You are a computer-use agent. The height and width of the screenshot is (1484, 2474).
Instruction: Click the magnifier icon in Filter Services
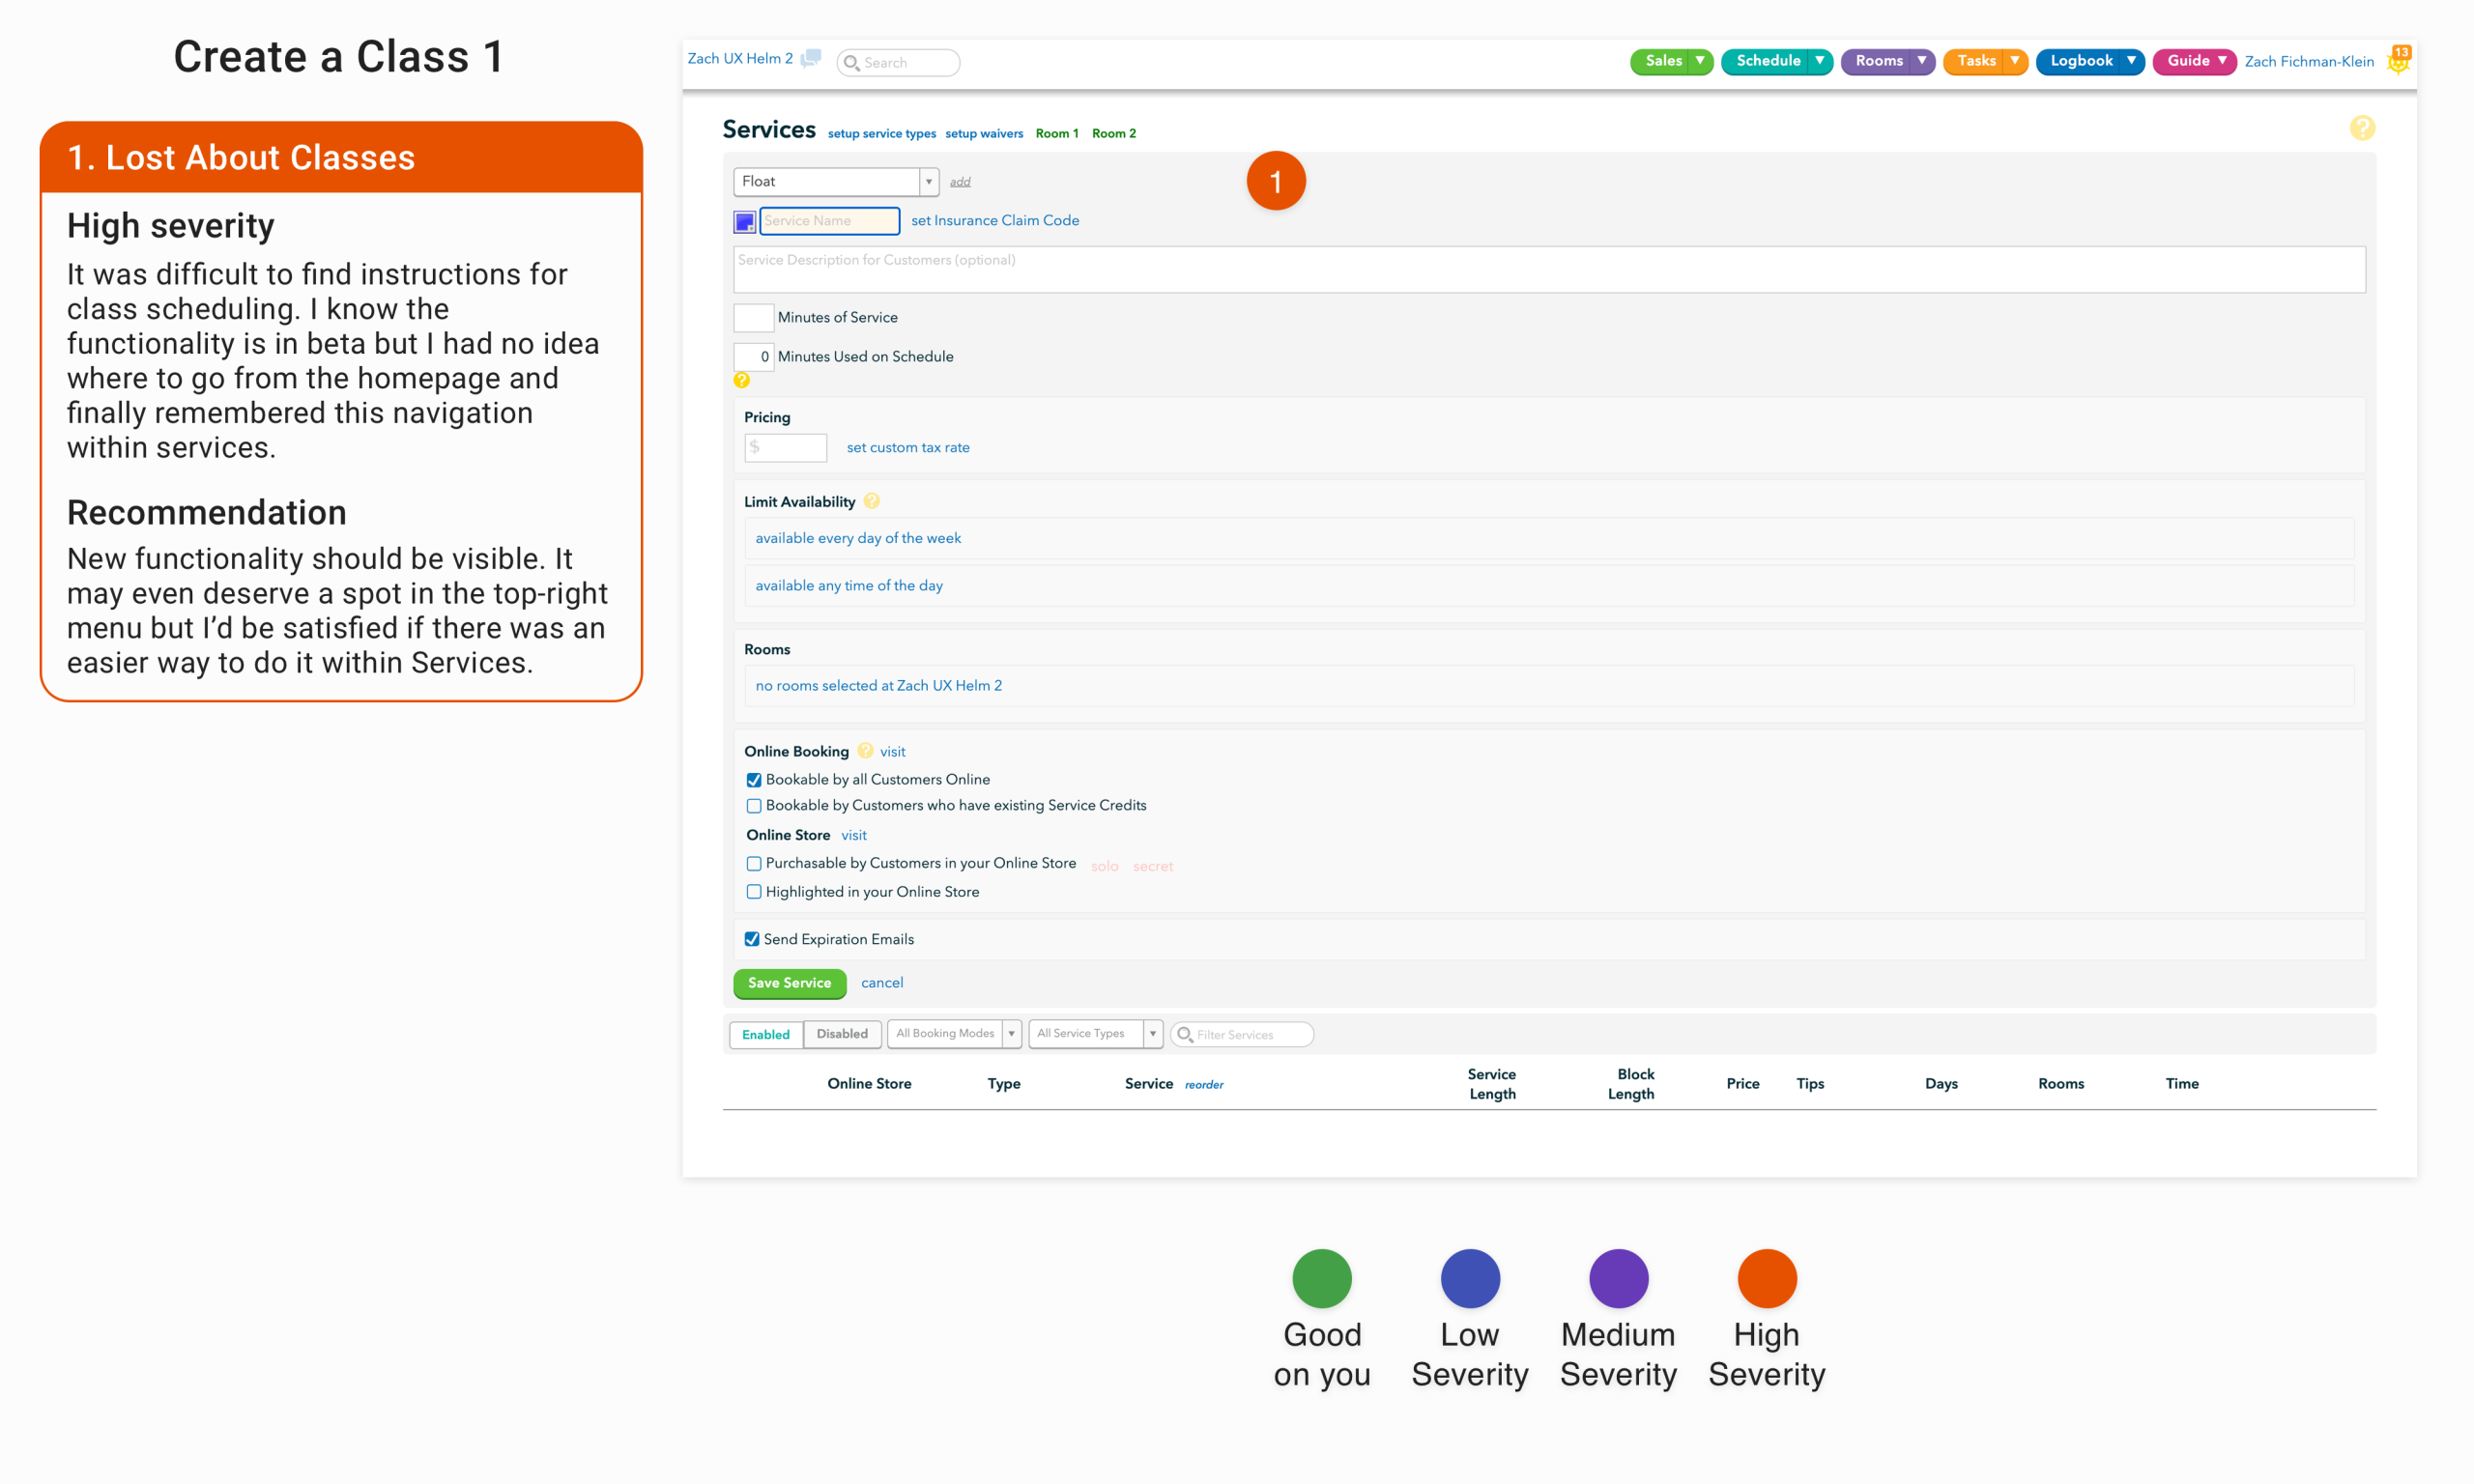click(1185, 1034)
